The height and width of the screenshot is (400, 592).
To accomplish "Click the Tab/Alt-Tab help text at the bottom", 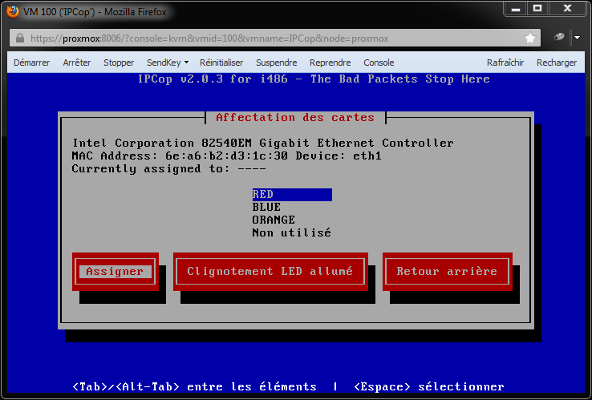I will coord(194,387).
